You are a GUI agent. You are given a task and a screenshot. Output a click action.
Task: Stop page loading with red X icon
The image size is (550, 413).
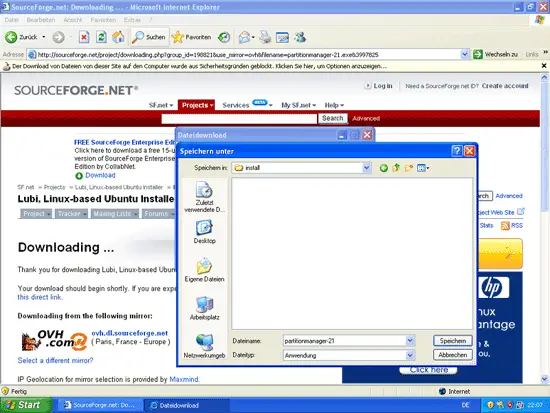coord(84,37)
